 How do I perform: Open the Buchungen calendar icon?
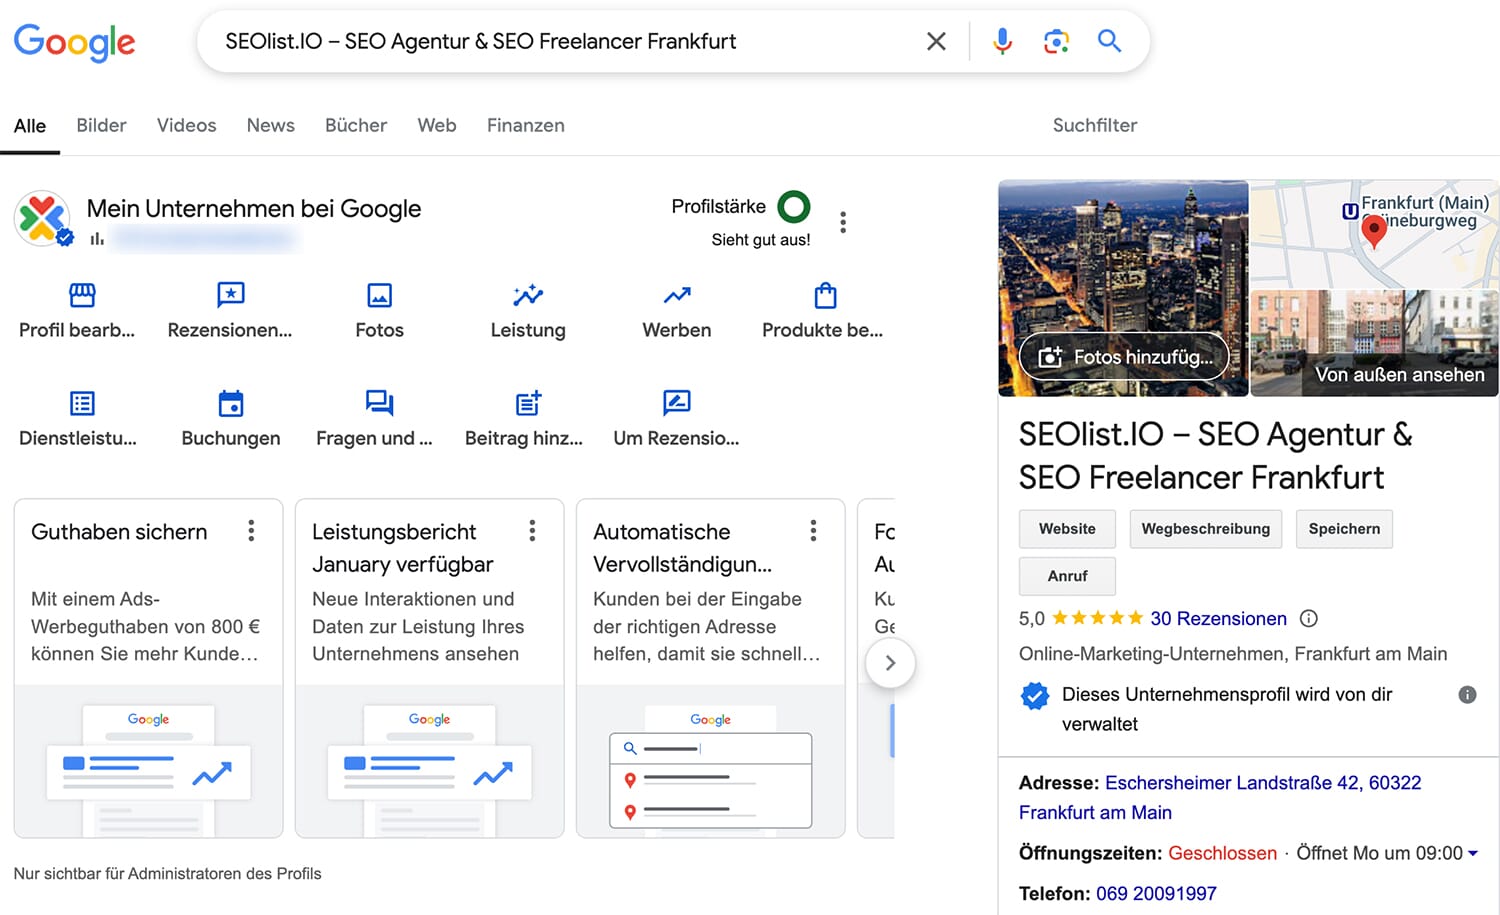coord(230,403)
